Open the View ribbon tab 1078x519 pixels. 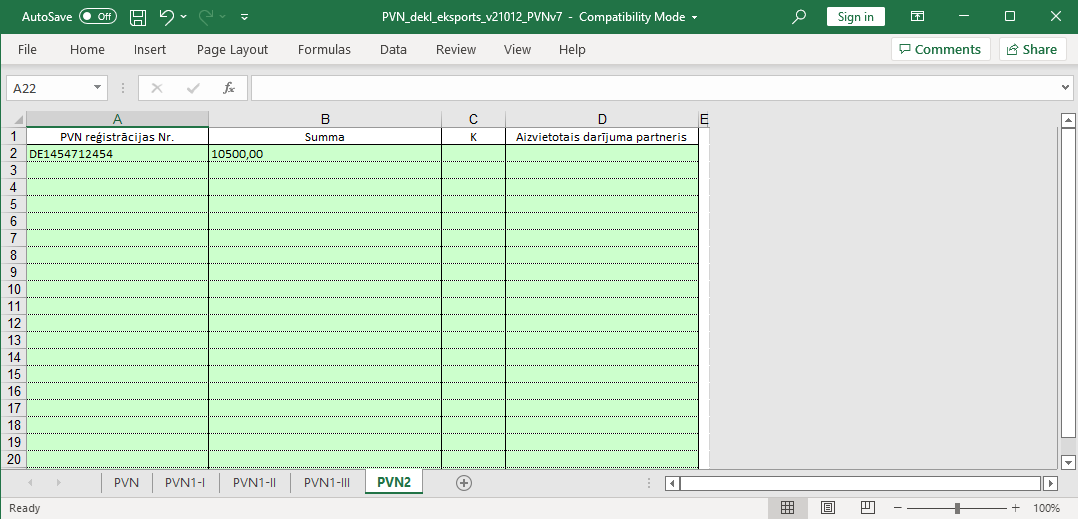[x=517, y=49]
